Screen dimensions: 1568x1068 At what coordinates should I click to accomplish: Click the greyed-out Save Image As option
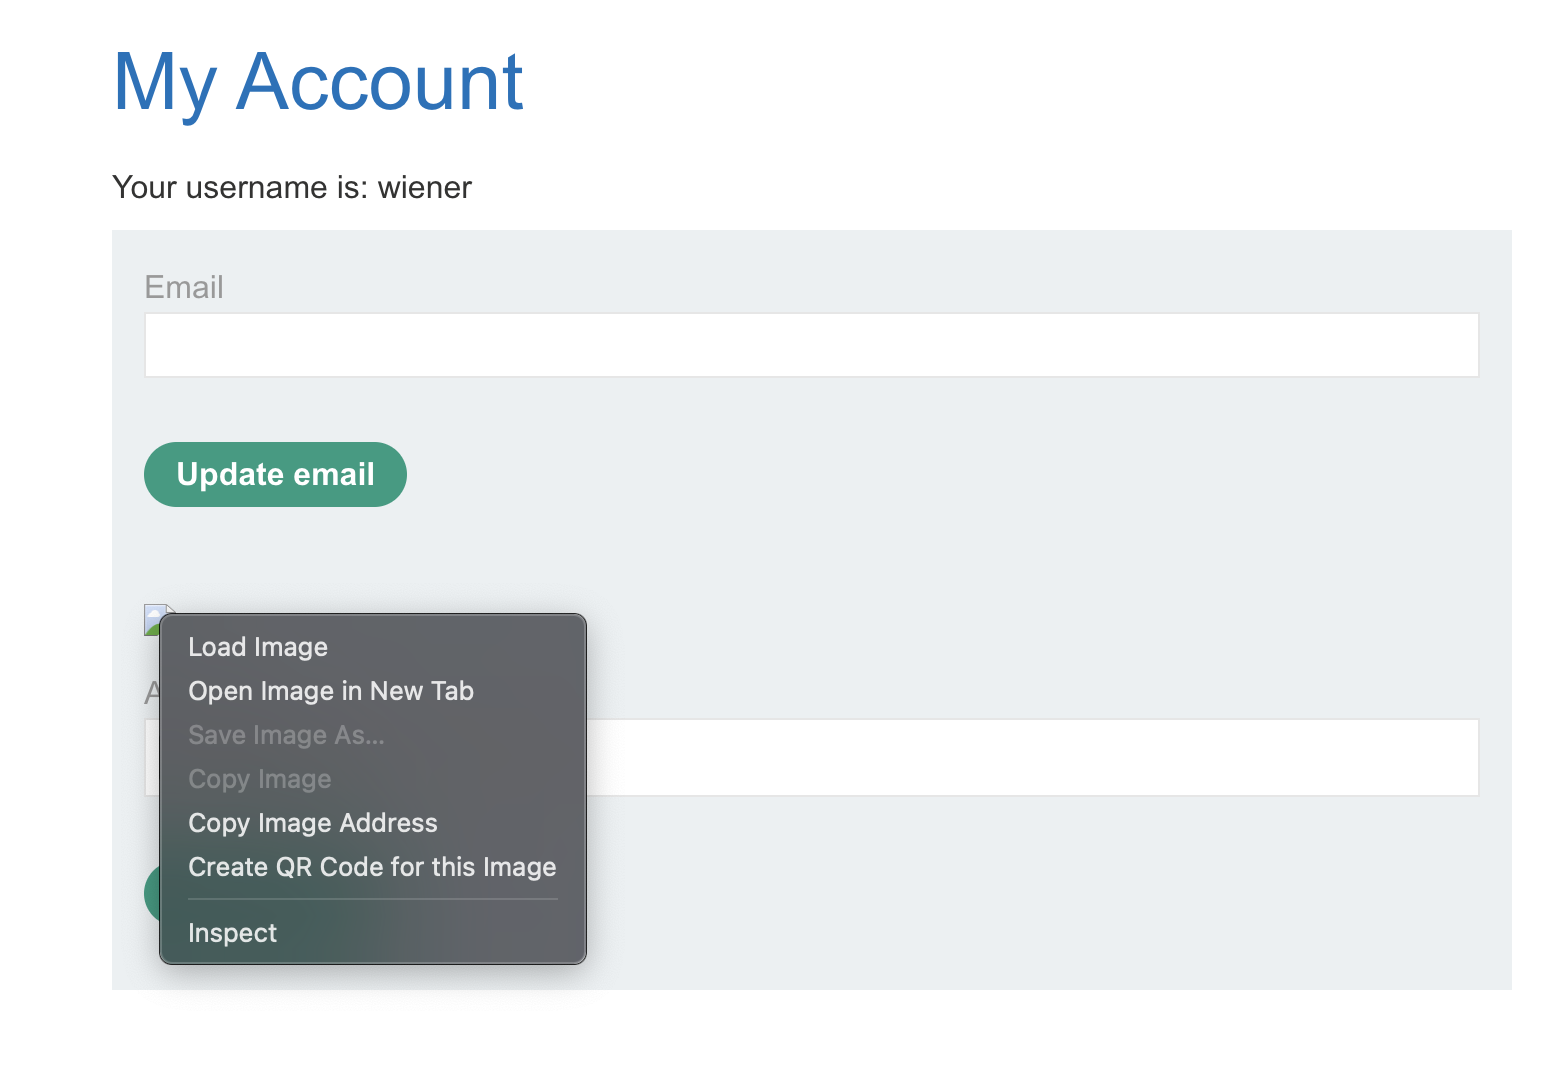point(286,735)
